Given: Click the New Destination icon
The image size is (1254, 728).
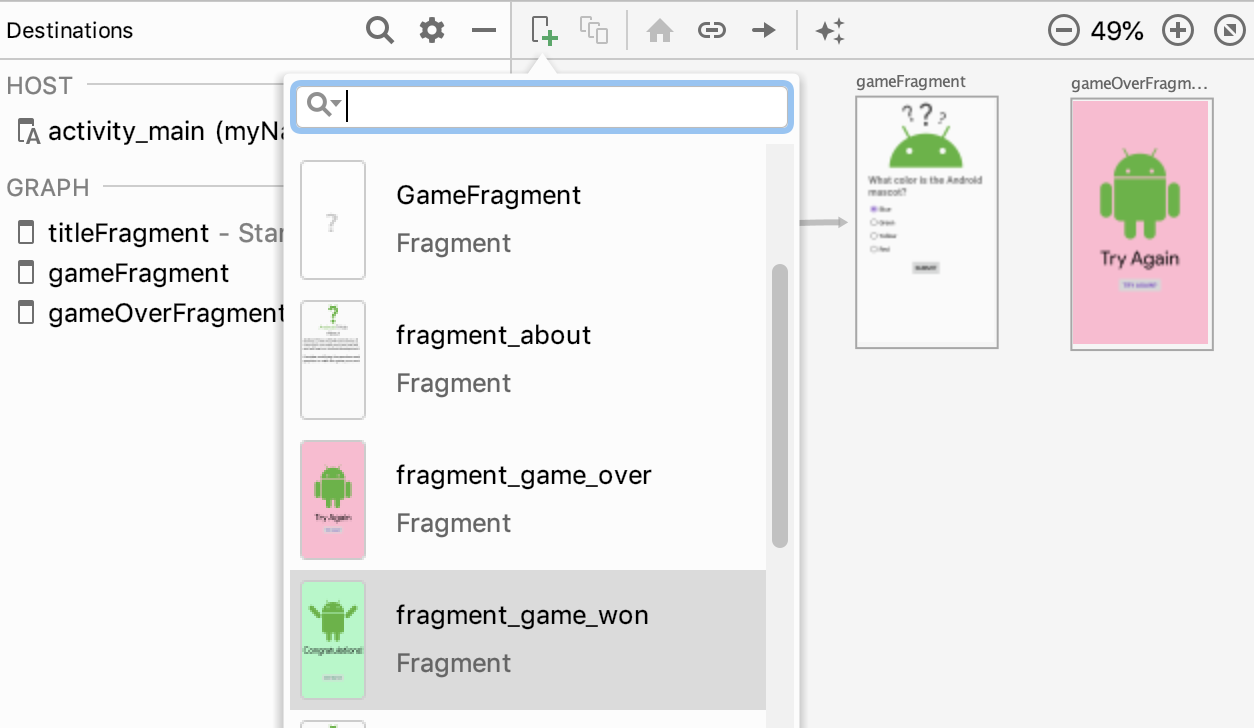Looking at the screenshot, I should coord(544,30).
